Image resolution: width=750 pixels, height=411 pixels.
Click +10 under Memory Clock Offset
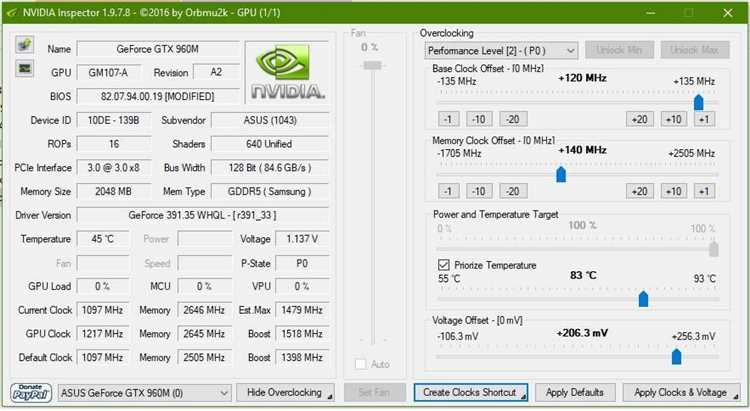673,191
